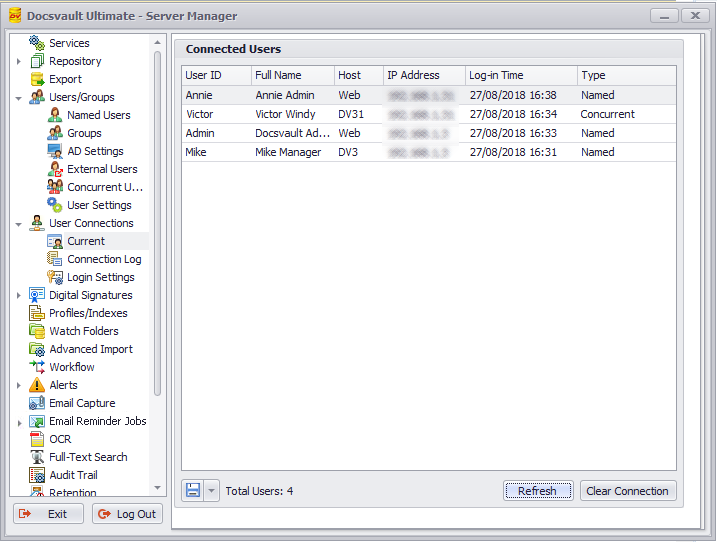This screenshot has height=542, width=717.
Task: Click the Full-Text Search icon
Action: click(37, 457)
